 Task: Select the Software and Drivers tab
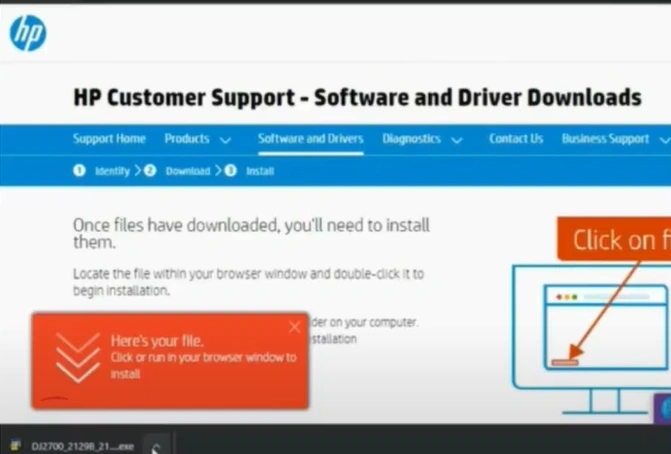(311, 139)
